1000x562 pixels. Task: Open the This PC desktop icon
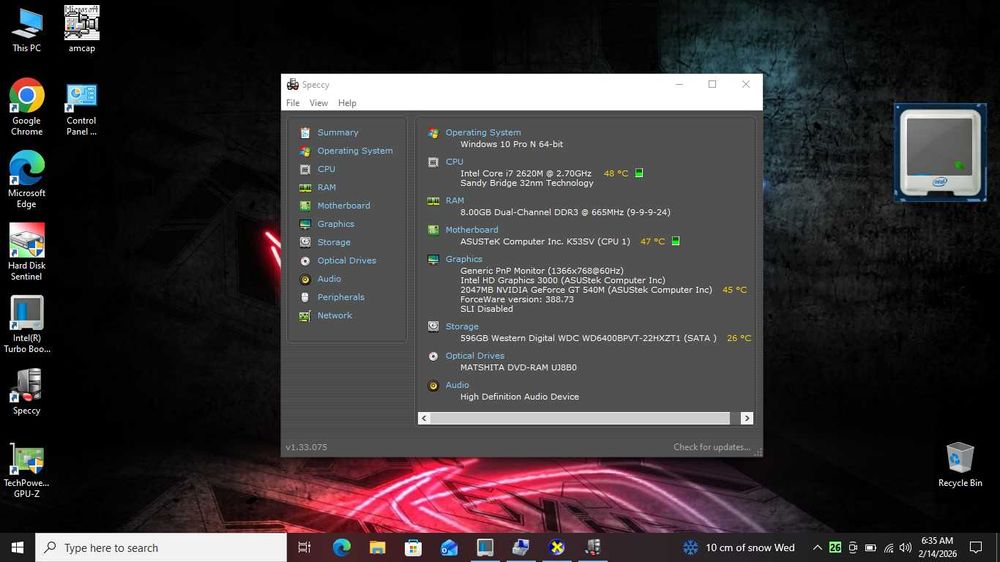pyautogui.click(x=27, y=29)
